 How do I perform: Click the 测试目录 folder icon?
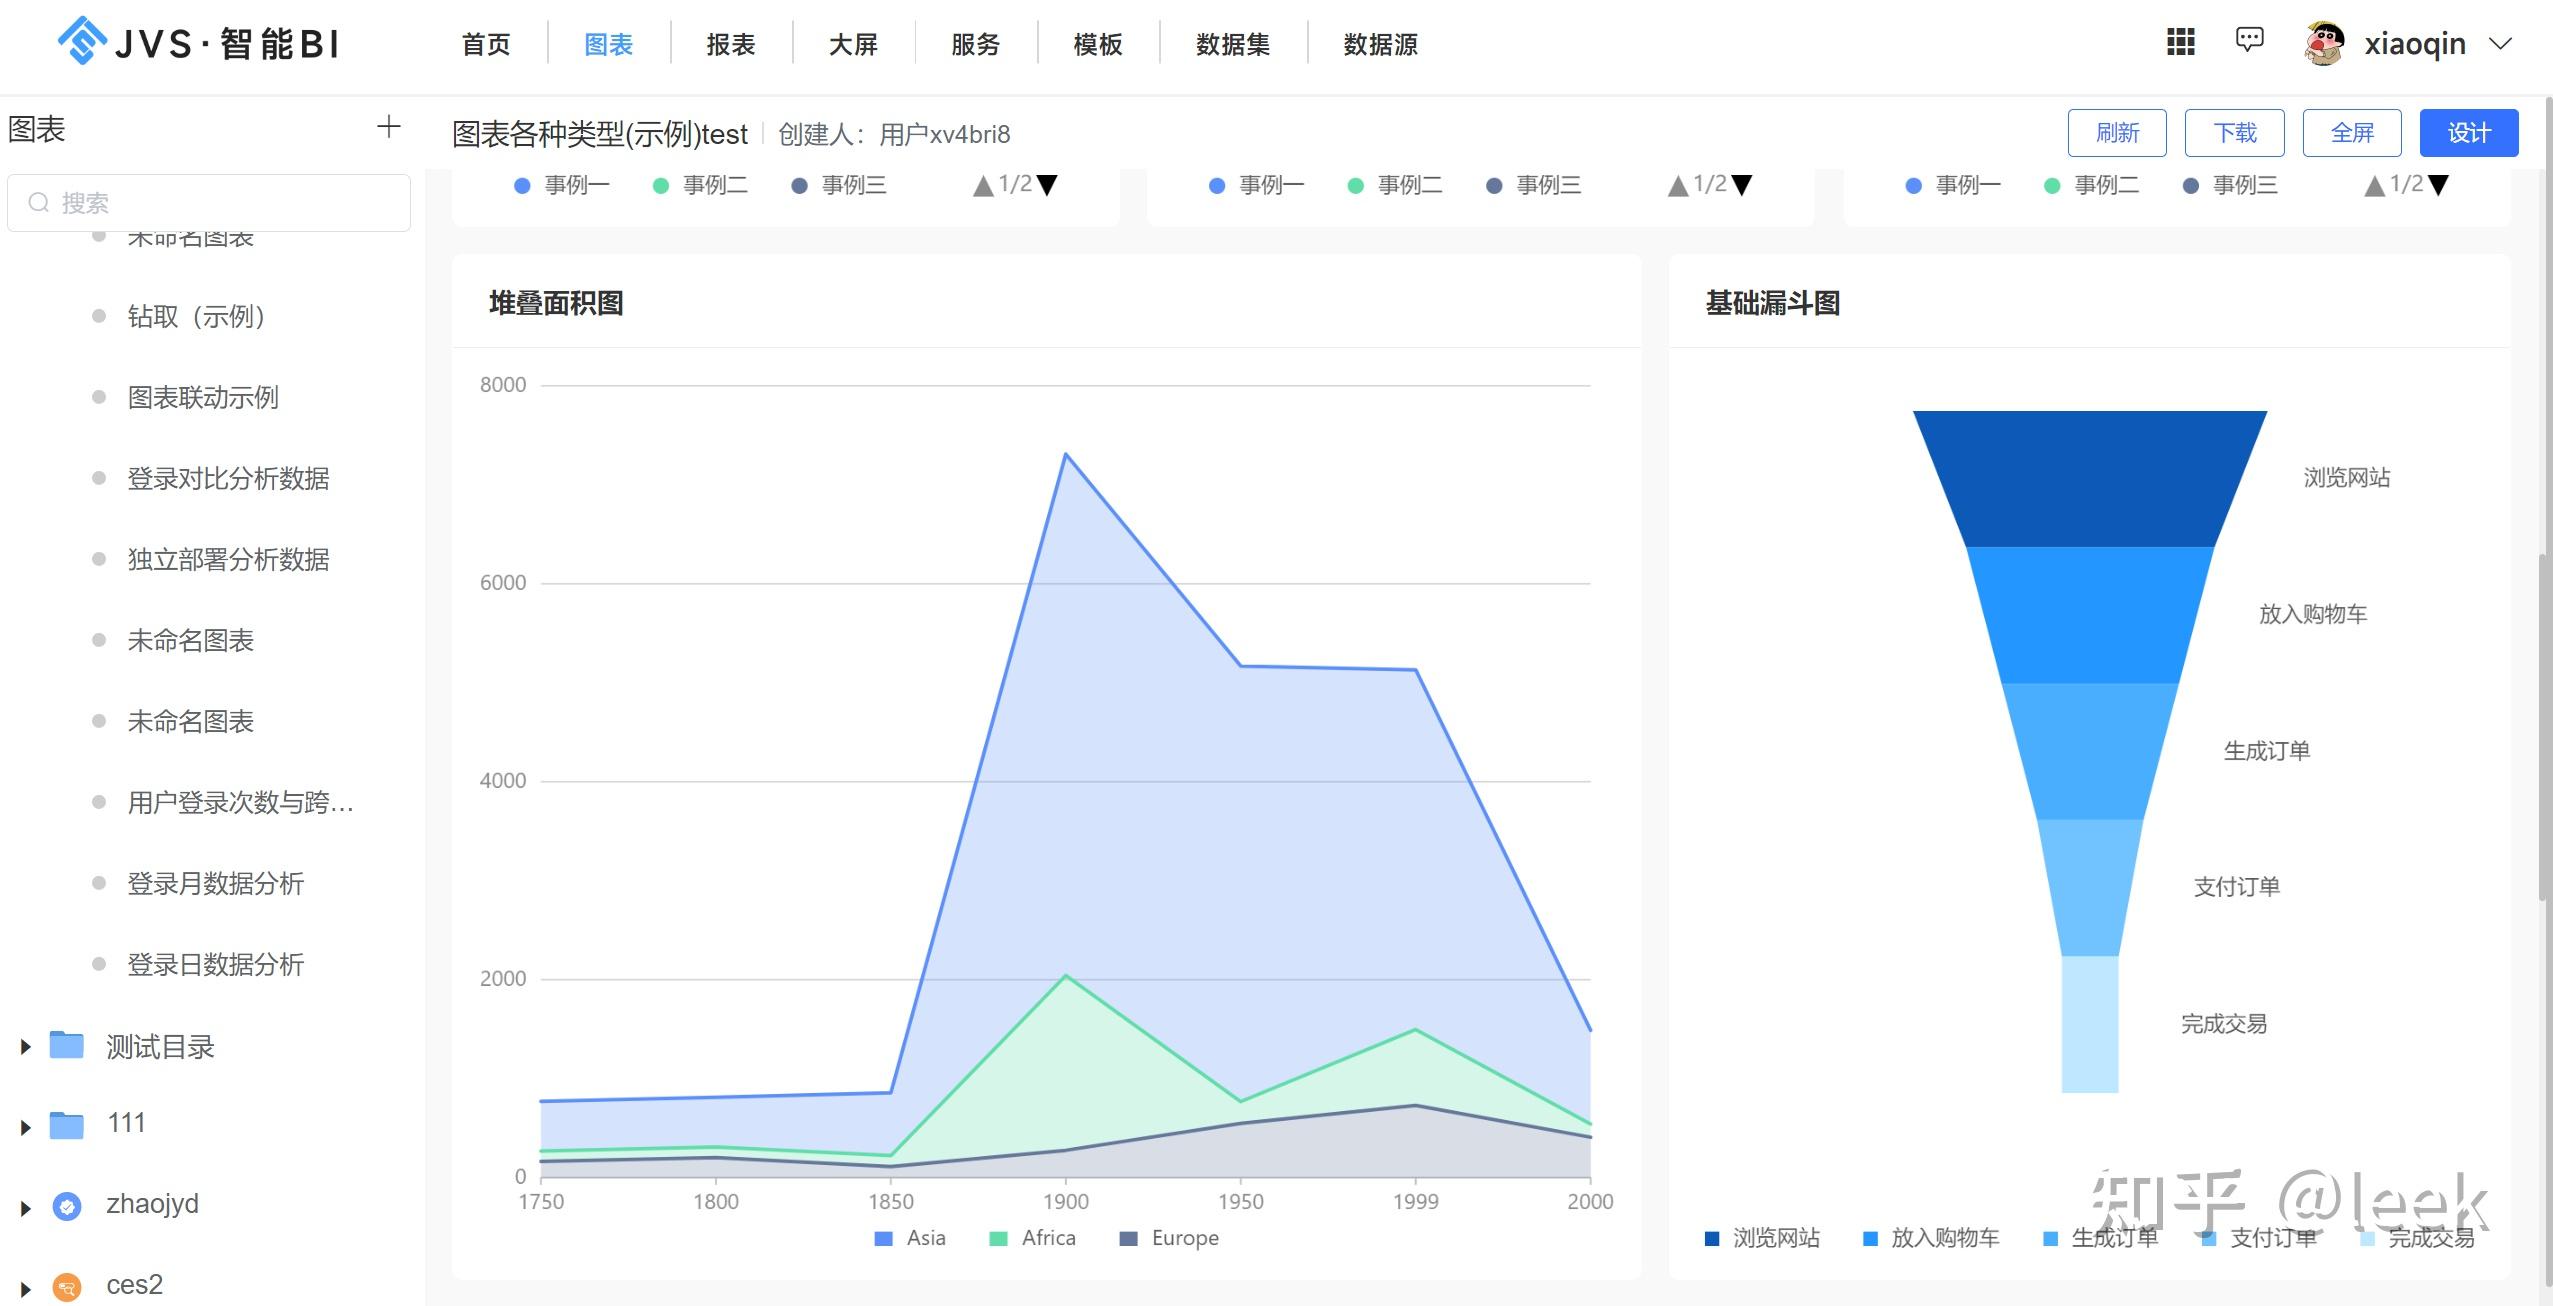point(67,1045)
